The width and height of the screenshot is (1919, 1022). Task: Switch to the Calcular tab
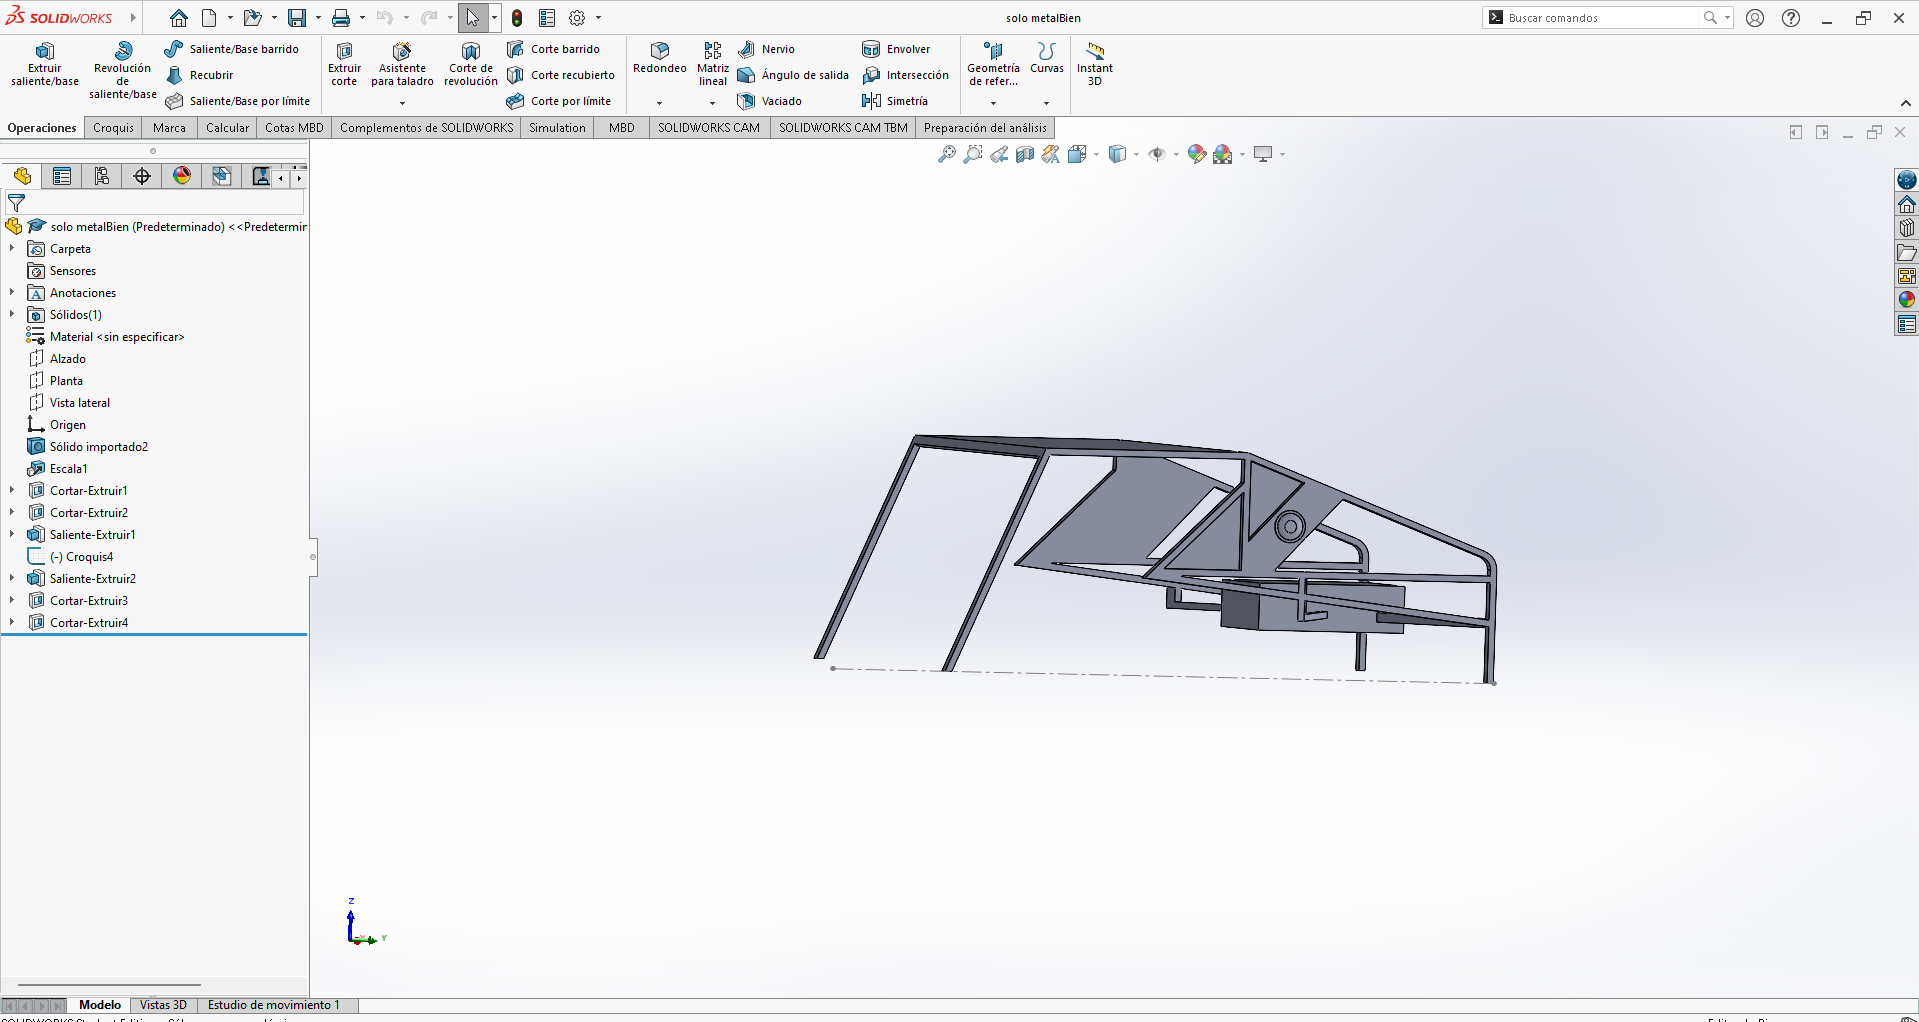(x=227, y=128)
